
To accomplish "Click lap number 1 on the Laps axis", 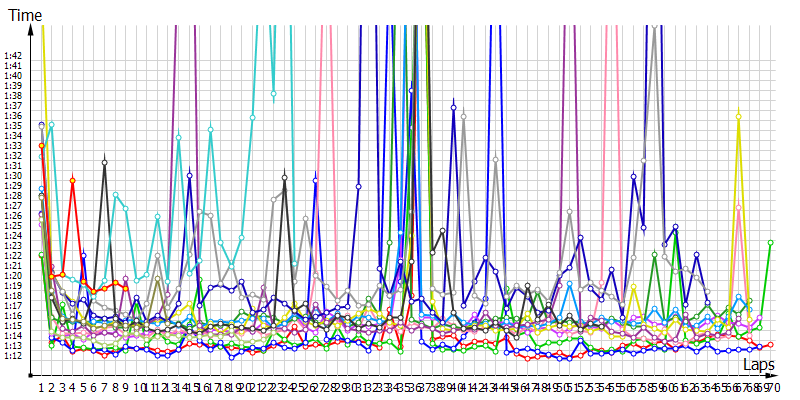I will point(41,386).
